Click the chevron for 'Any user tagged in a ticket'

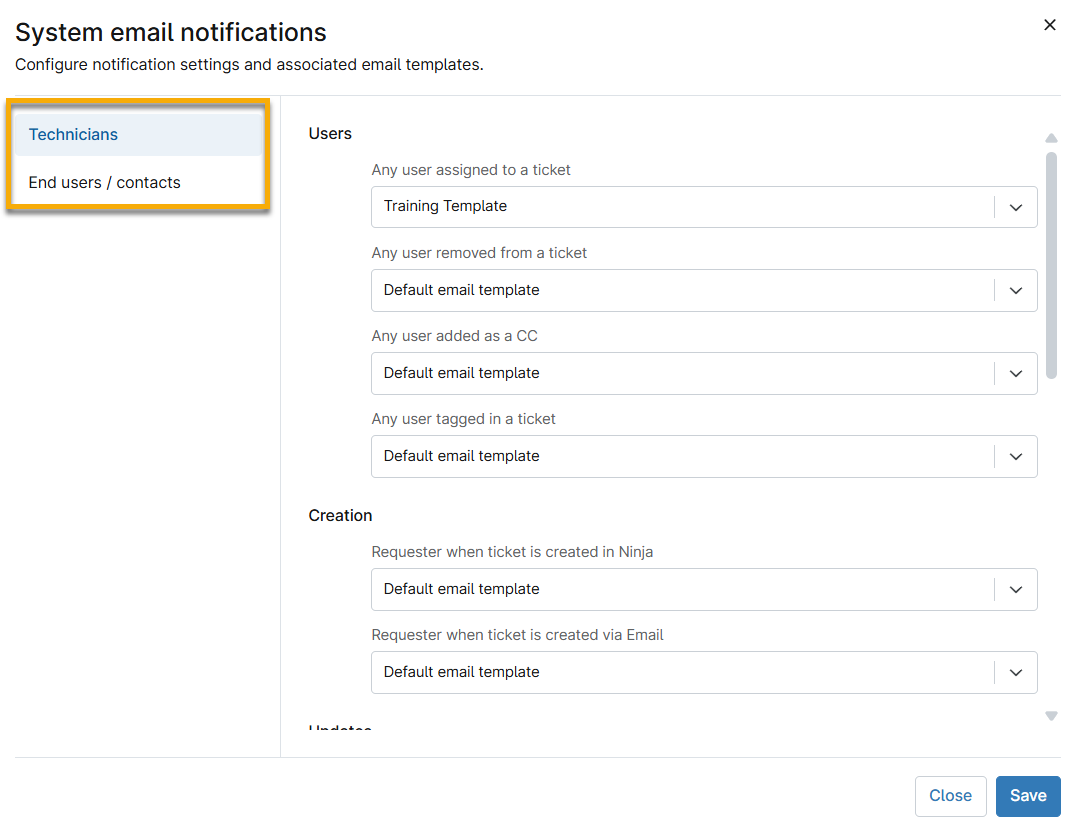coord(1016,456)
